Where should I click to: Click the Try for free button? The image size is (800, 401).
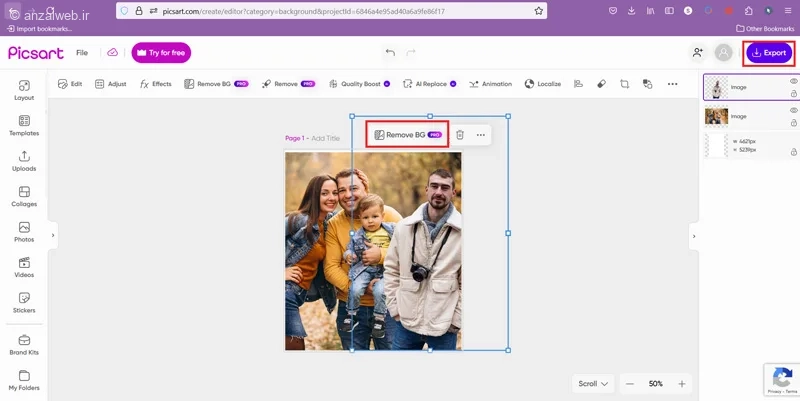tap(161, 53)
